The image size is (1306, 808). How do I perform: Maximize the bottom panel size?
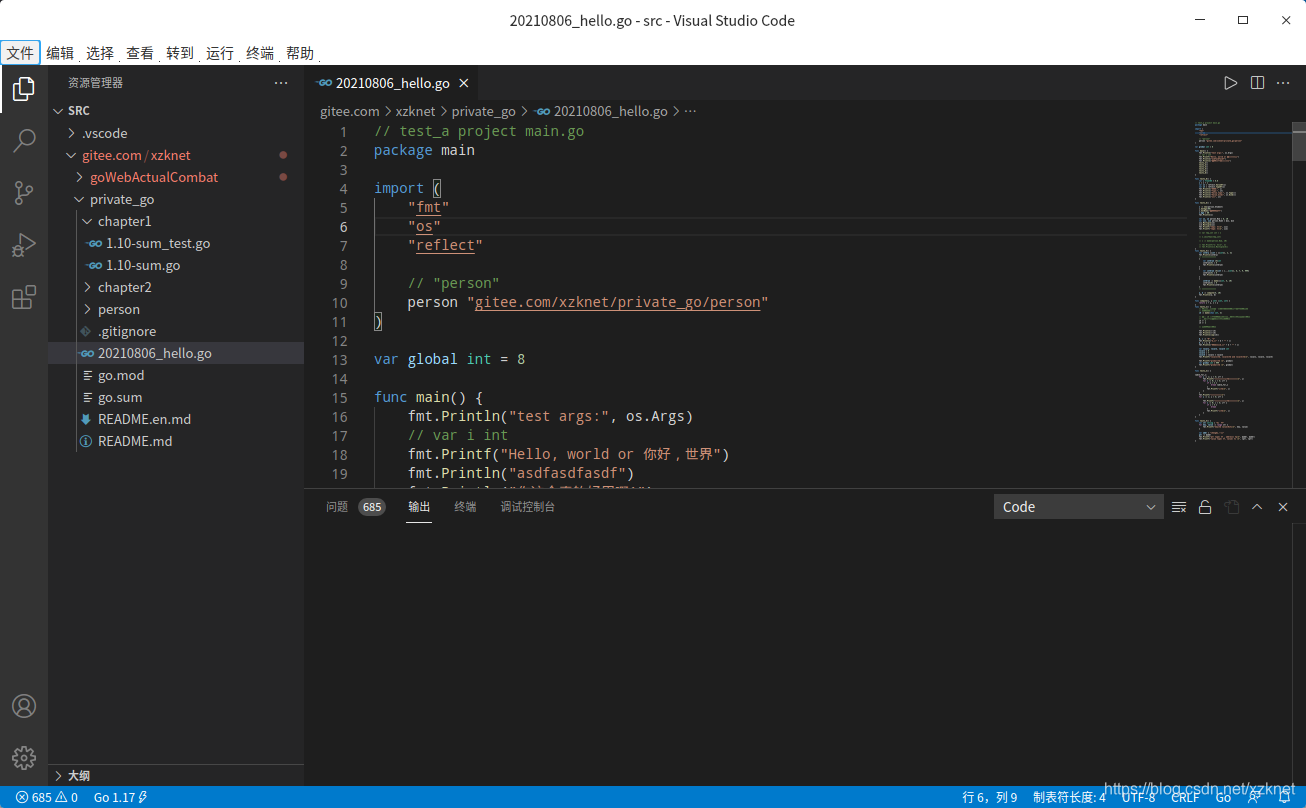(x=1257, y=507)
